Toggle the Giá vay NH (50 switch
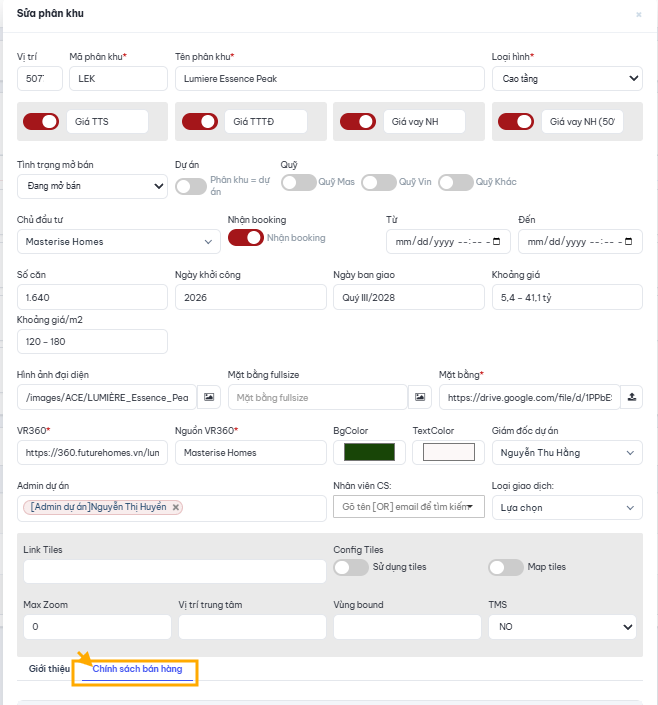The image size is (658, 705). click(x=516, y=121)
